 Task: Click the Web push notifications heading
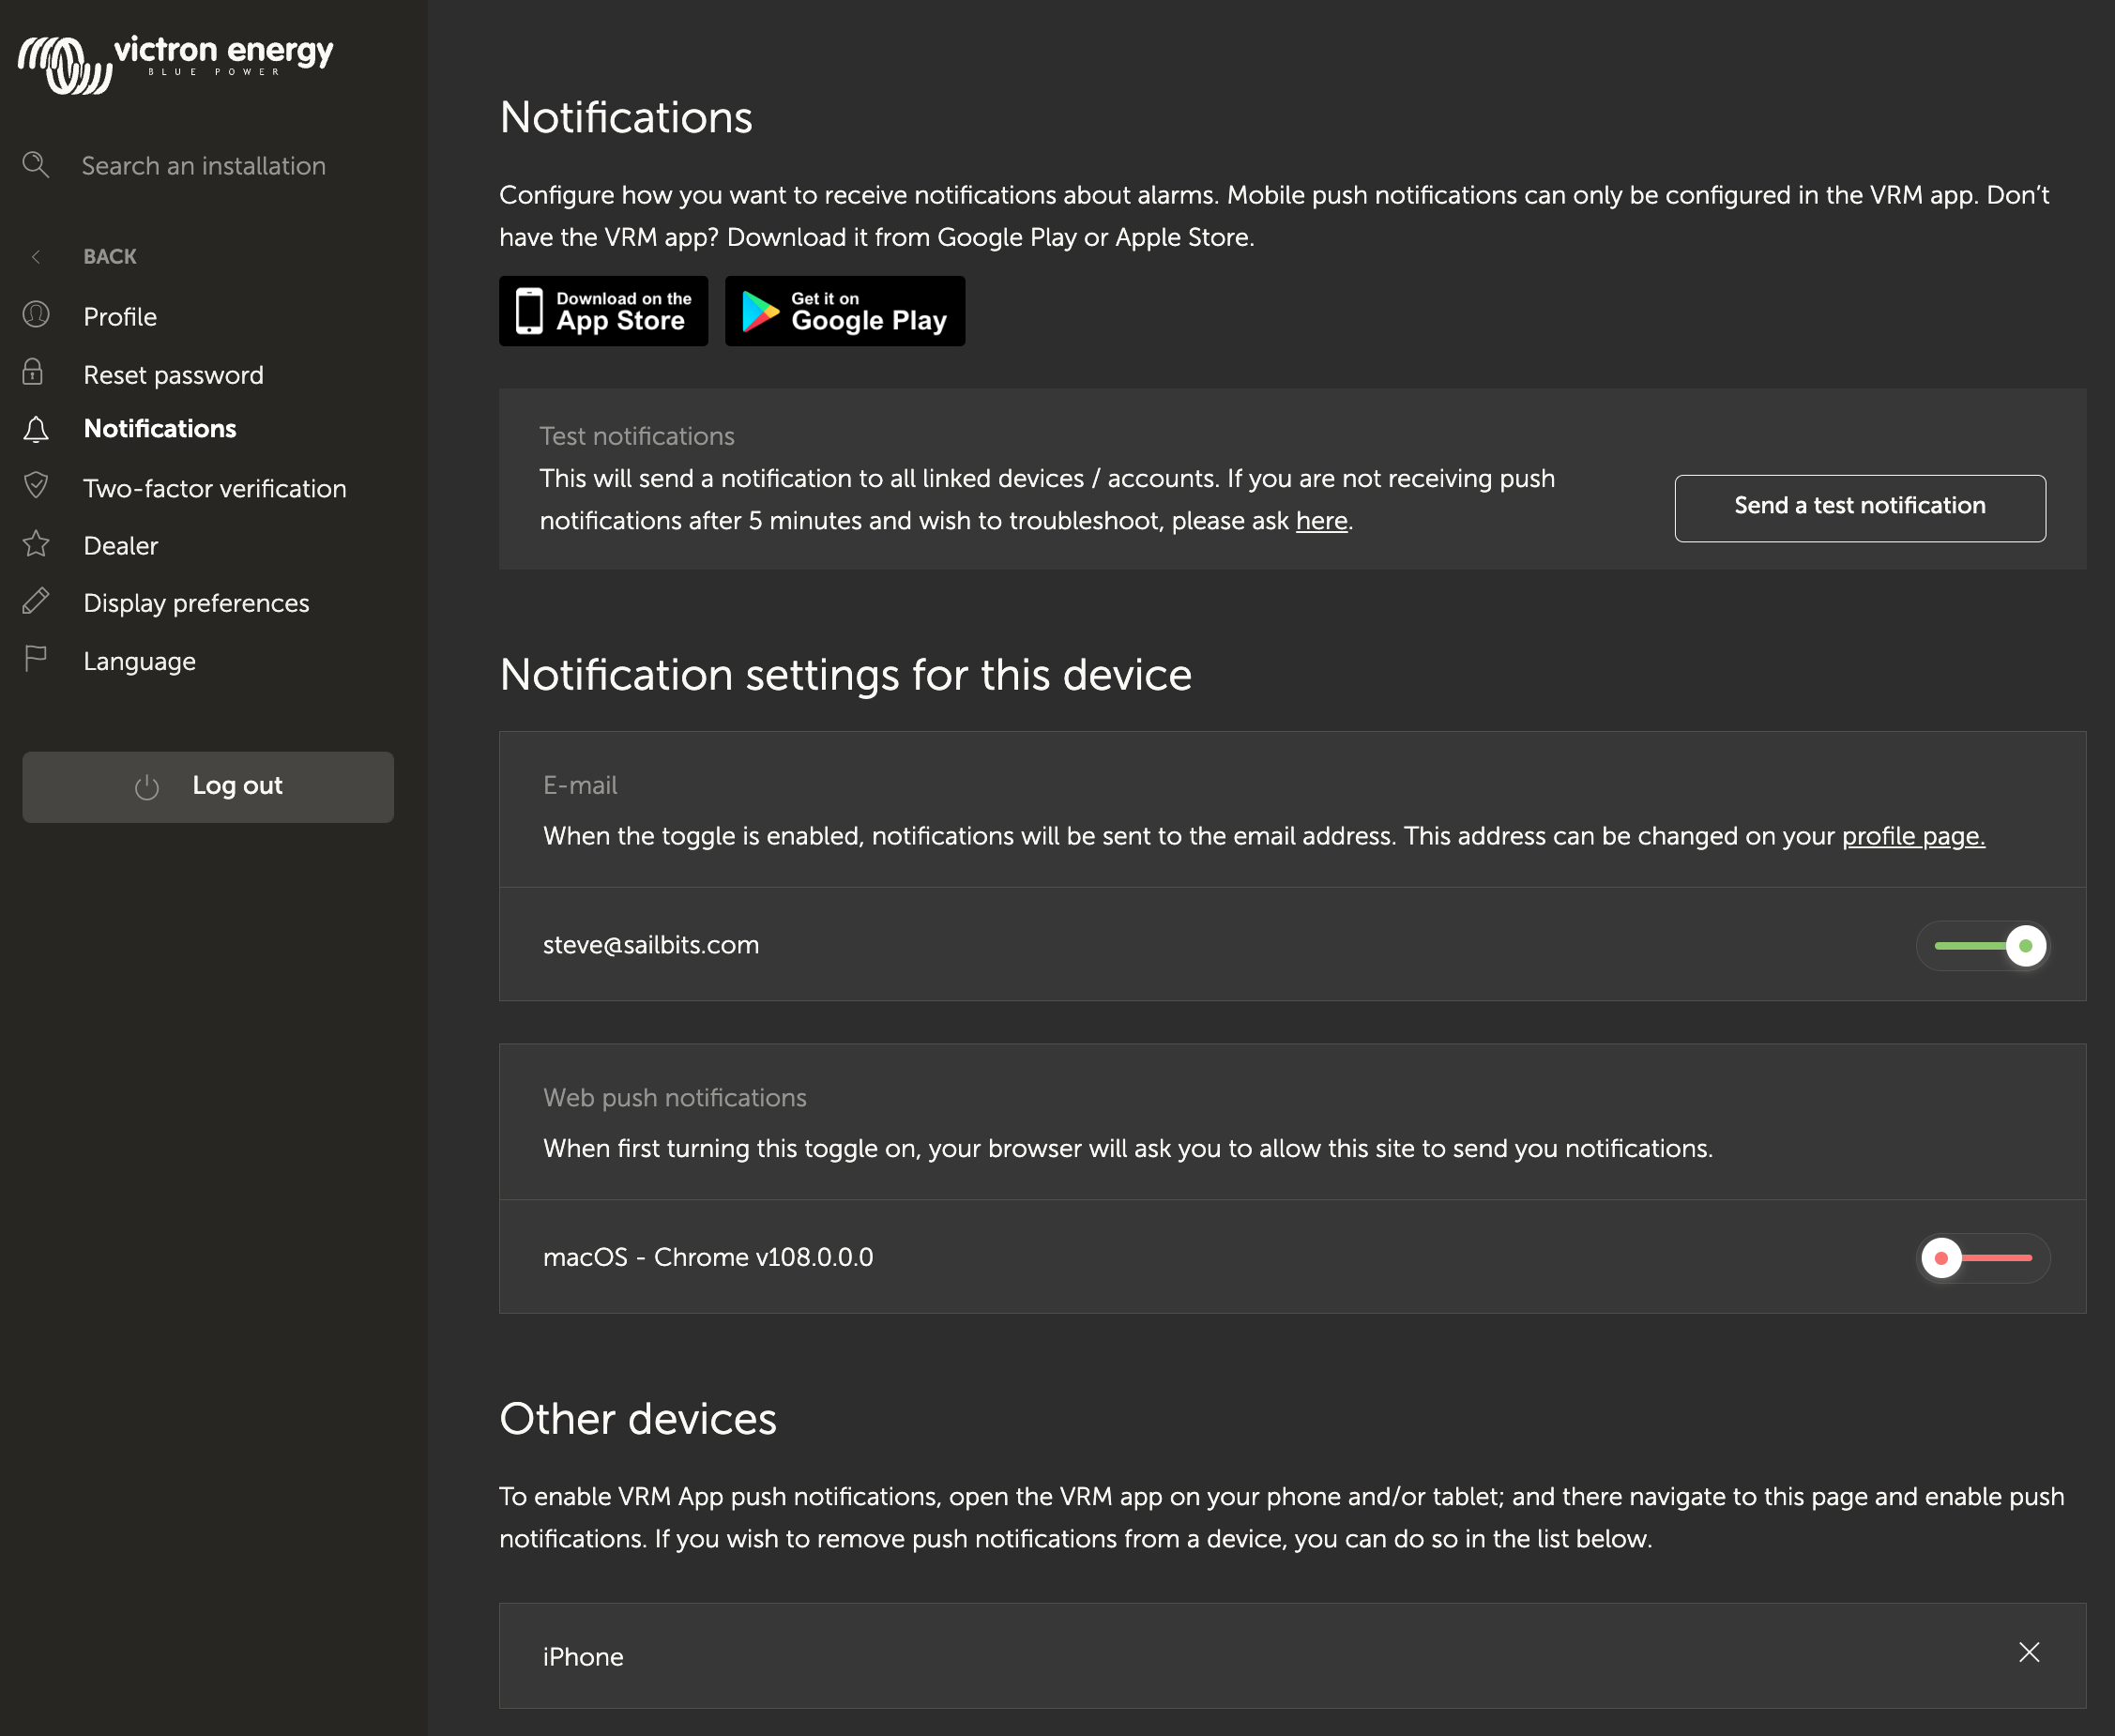click(x=675, y=1098)
